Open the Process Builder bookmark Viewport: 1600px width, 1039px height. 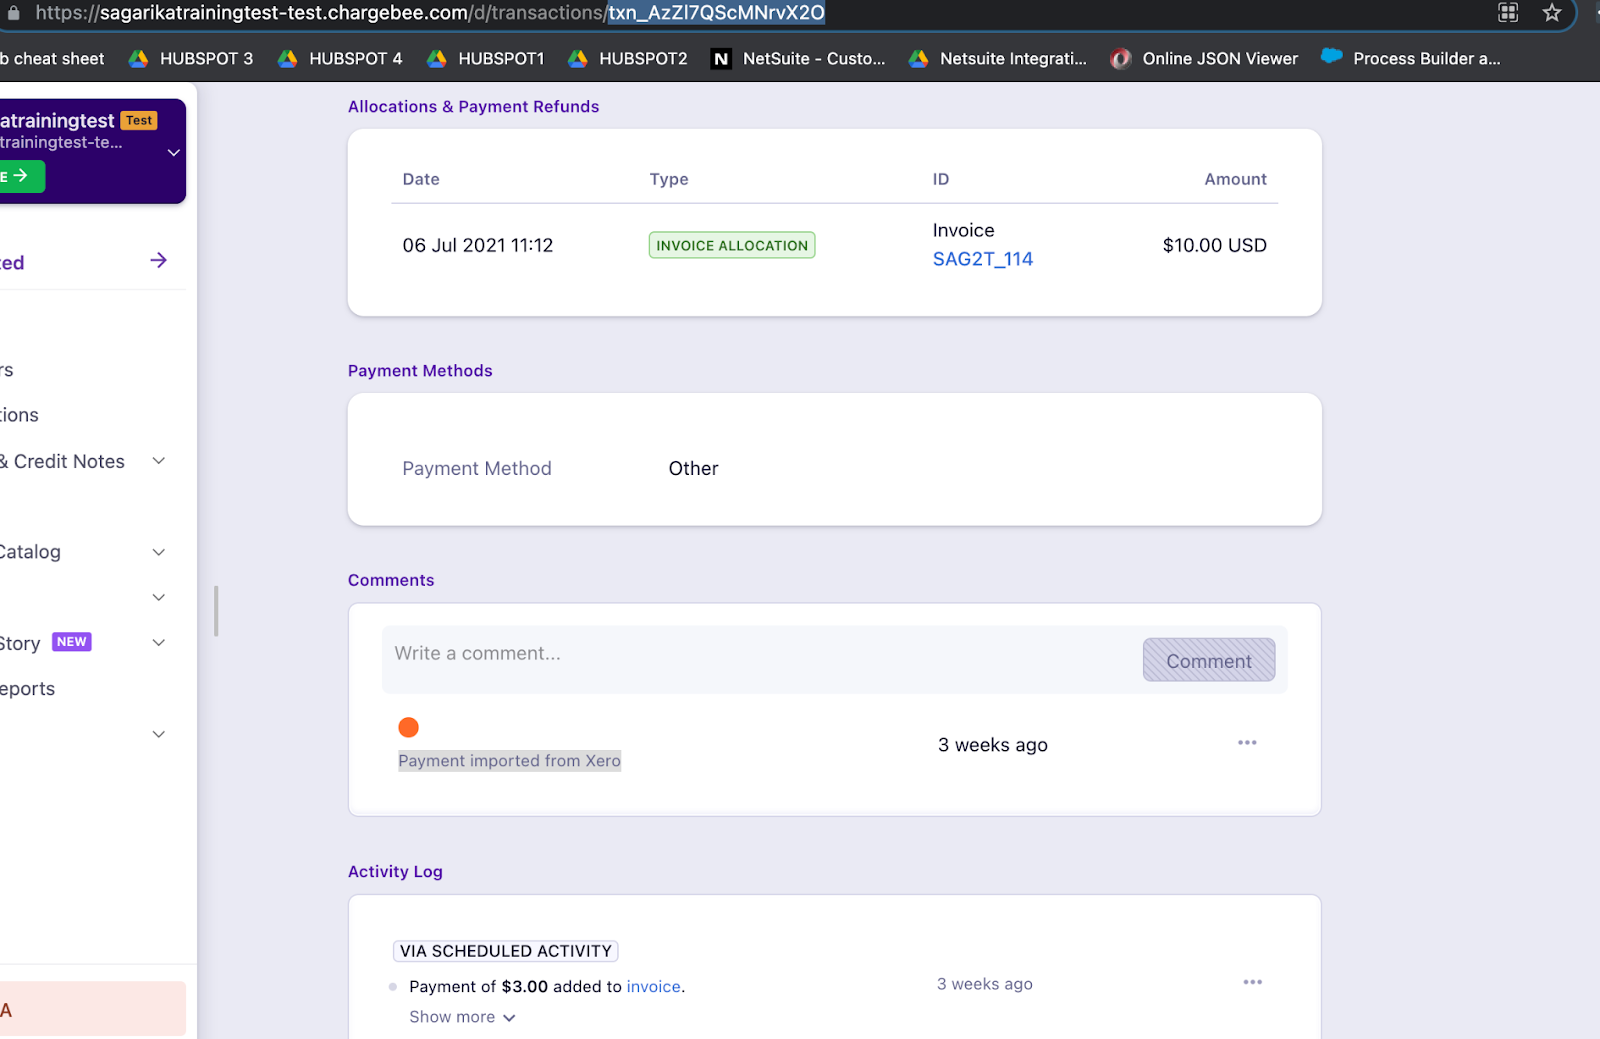pyautogui.click(x=1411, y=59)
